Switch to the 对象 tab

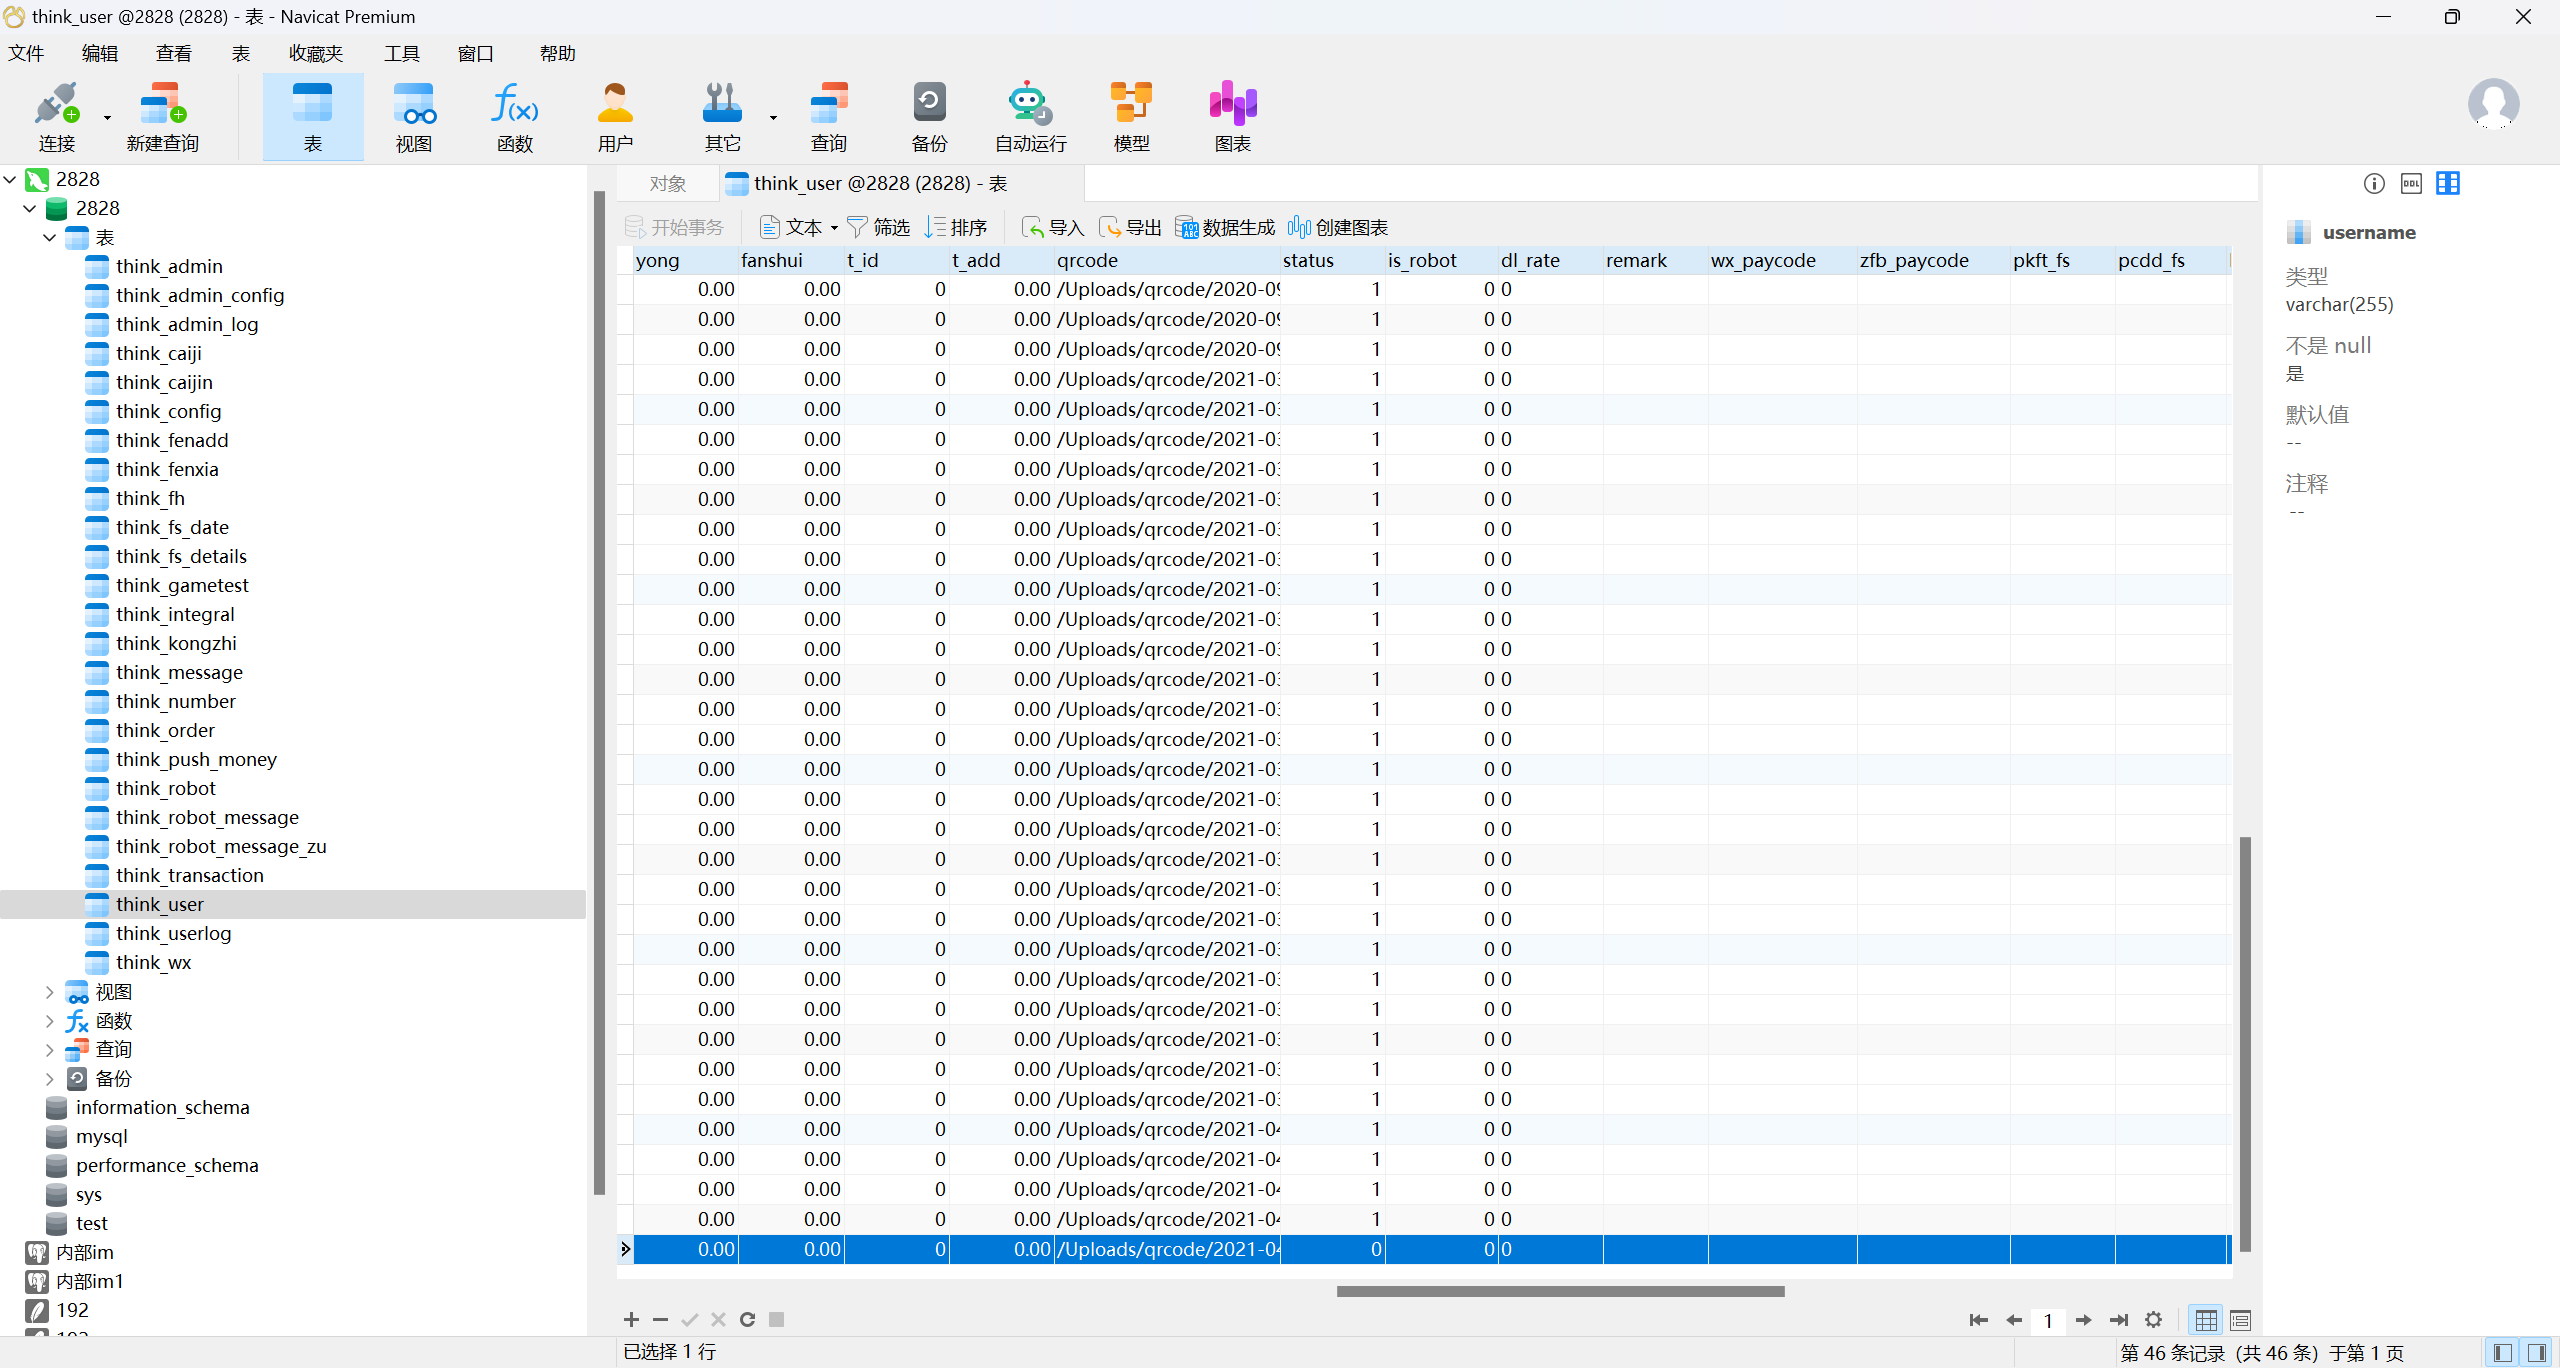(667, 184)
